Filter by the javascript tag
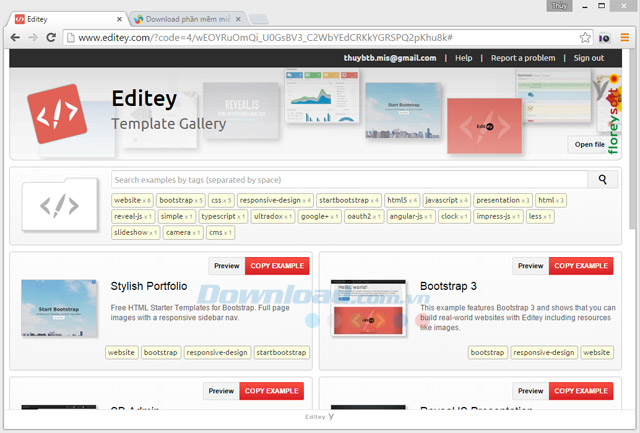640x433 pixels. pyautogui.click(x=447, y=200)
